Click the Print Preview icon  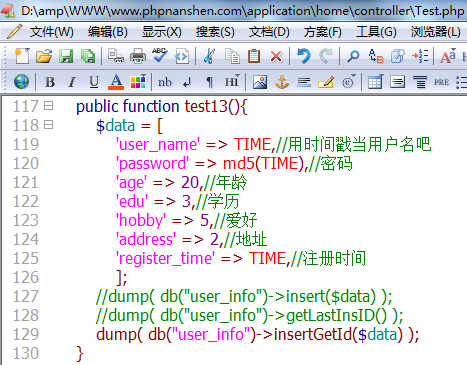[x=116, y=56]
